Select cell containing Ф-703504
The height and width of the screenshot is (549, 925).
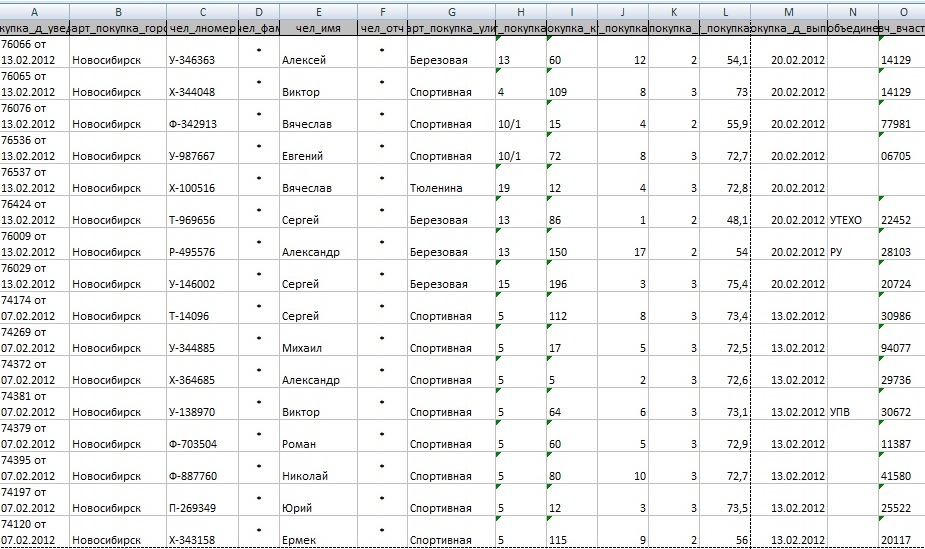(x=192, y=444)
